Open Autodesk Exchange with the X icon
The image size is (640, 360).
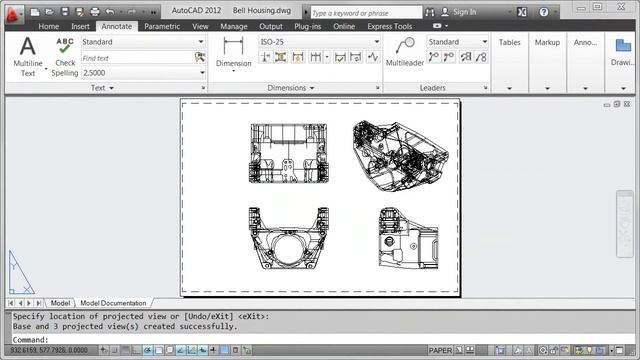(522, 12)
